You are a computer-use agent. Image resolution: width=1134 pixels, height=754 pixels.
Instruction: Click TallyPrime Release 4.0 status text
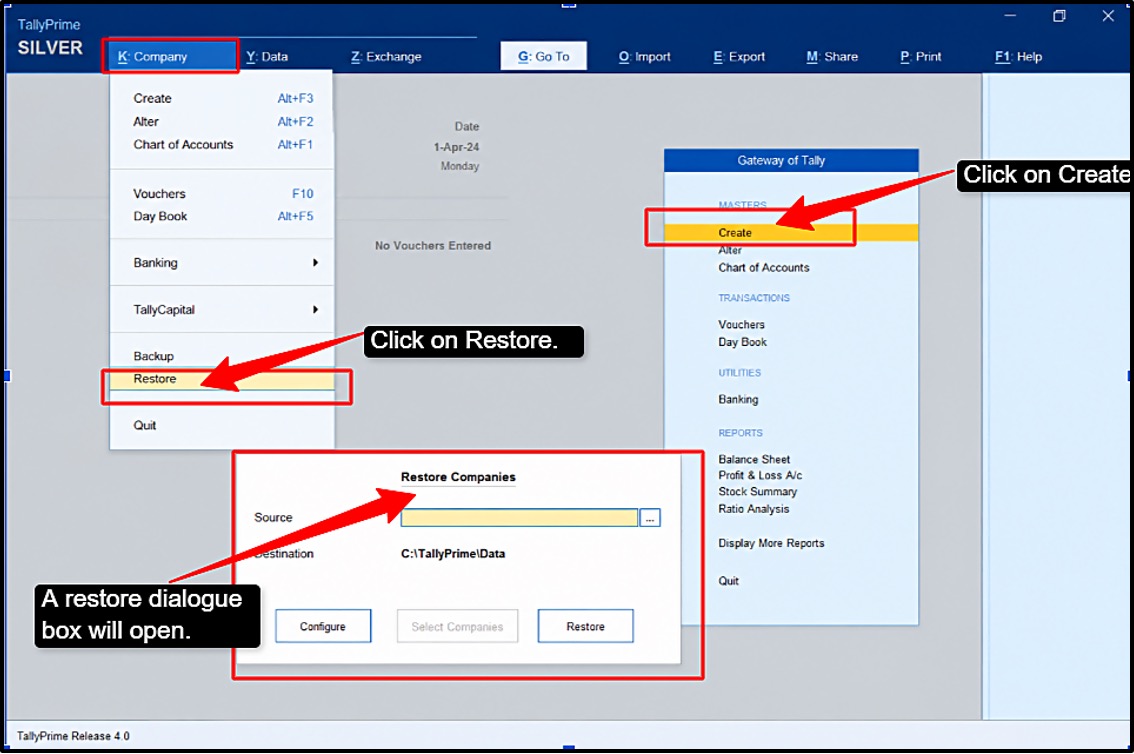click(73, 736)
